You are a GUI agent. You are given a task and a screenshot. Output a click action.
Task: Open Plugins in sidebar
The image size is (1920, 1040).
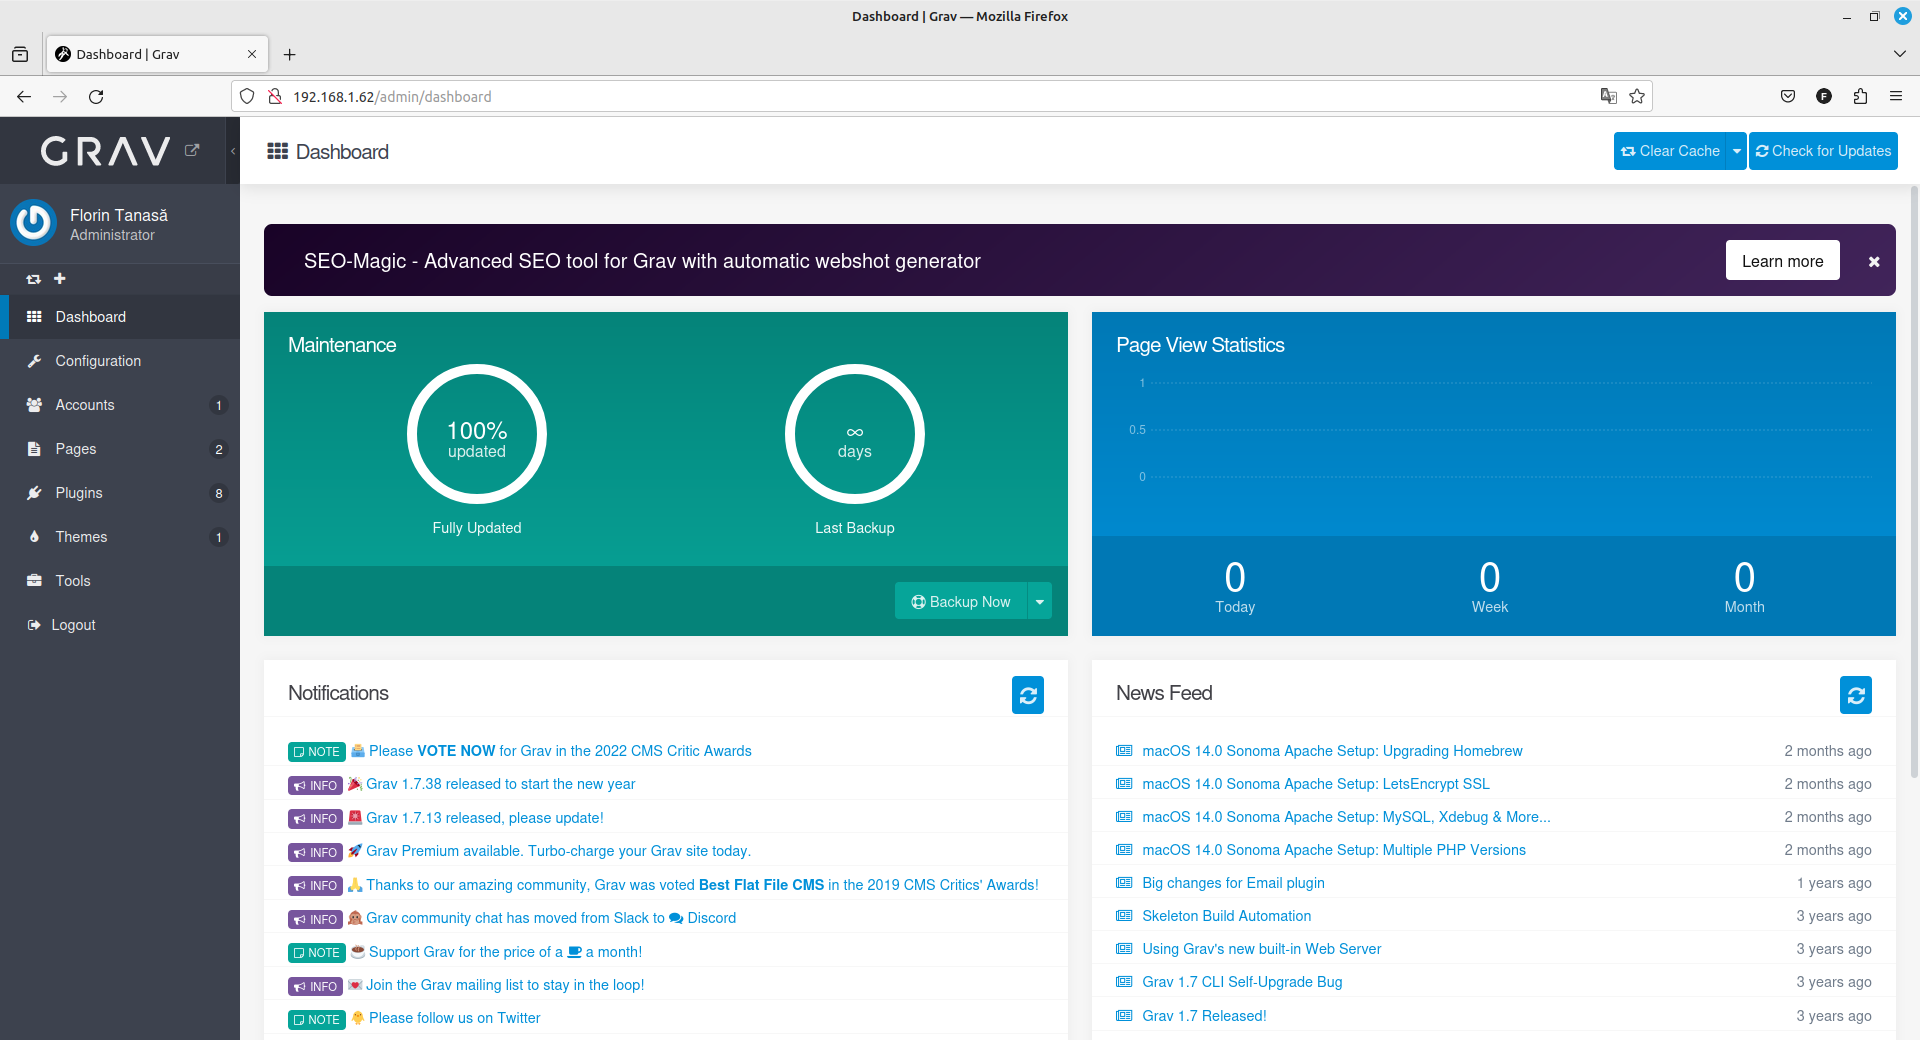(120, 493)
